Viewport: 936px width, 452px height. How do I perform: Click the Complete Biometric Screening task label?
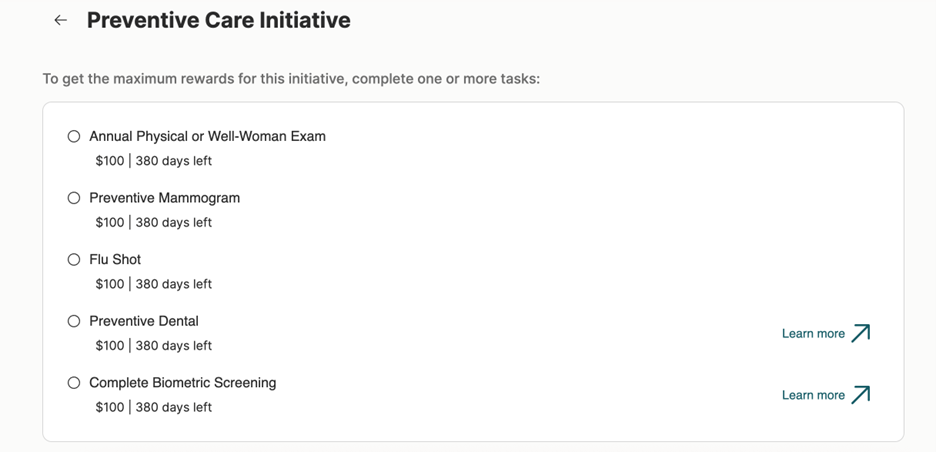(183, 383)
